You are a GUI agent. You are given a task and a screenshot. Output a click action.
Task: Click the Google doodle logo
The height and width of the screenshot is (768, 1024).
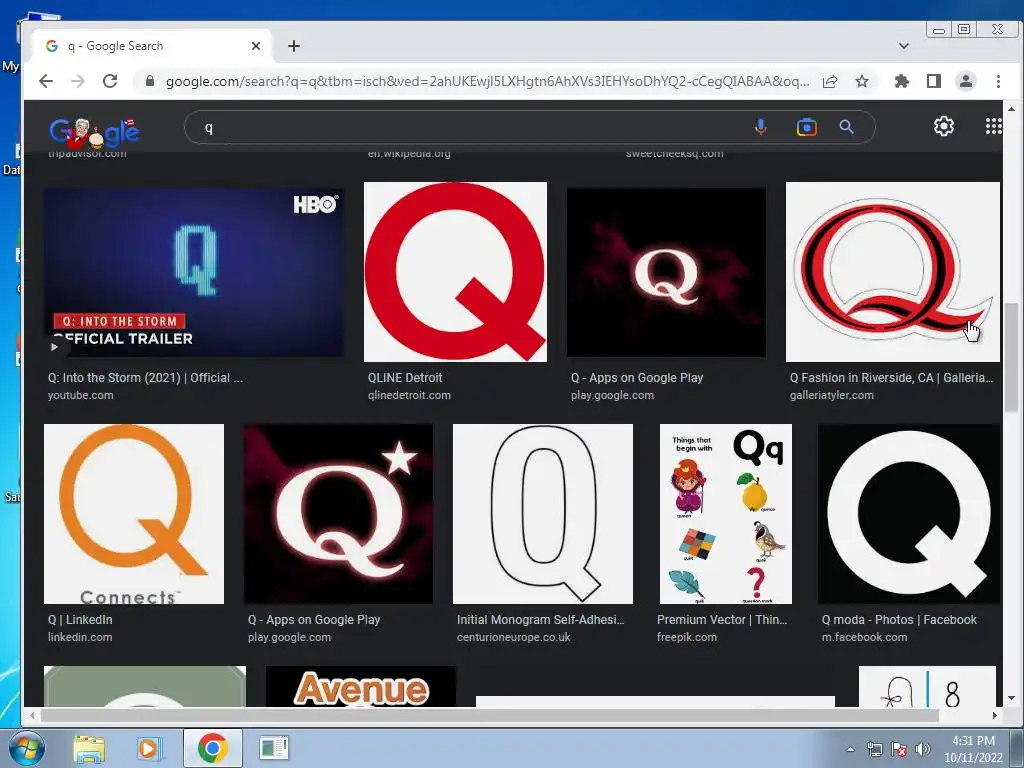tap(95, 133)
